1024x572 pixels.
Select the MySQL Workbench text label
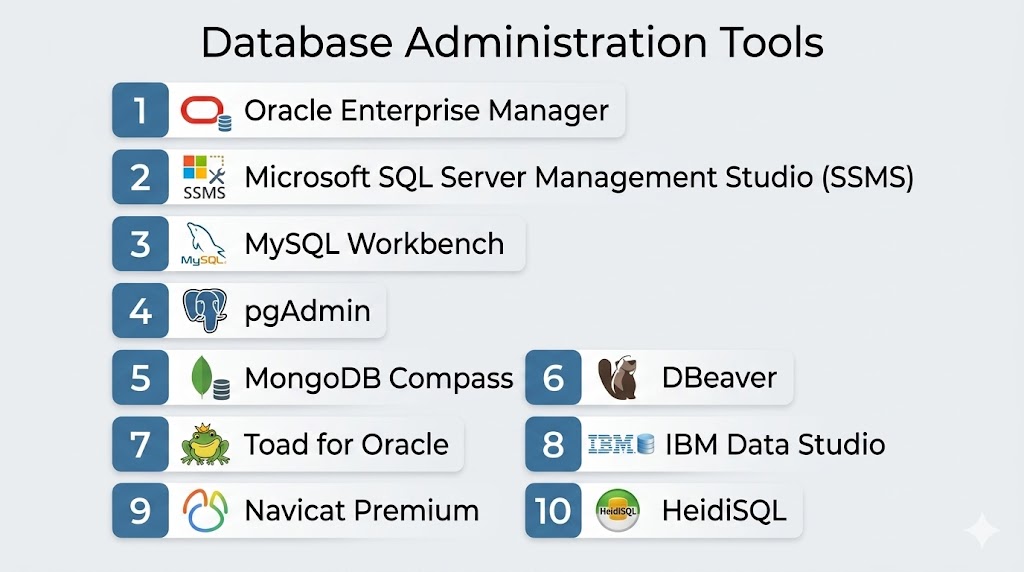click(x=374, y=244)
